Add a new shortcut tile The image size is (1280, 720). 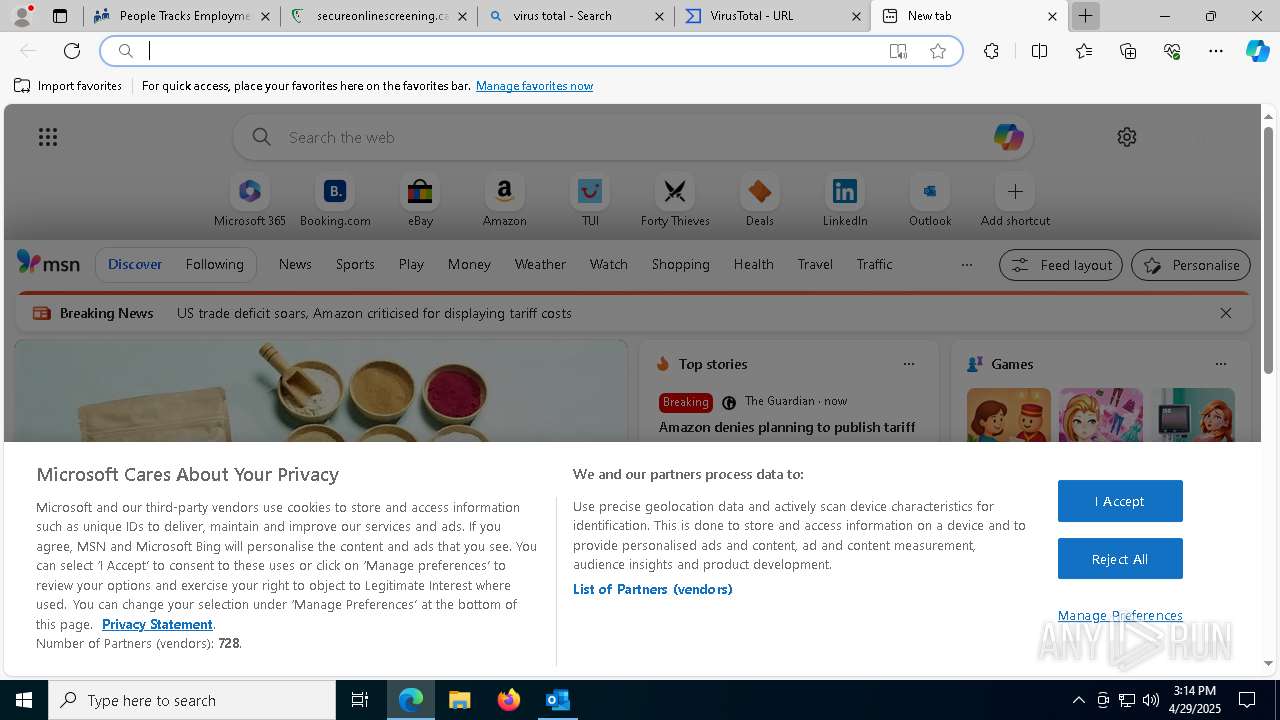[1015, 201]
